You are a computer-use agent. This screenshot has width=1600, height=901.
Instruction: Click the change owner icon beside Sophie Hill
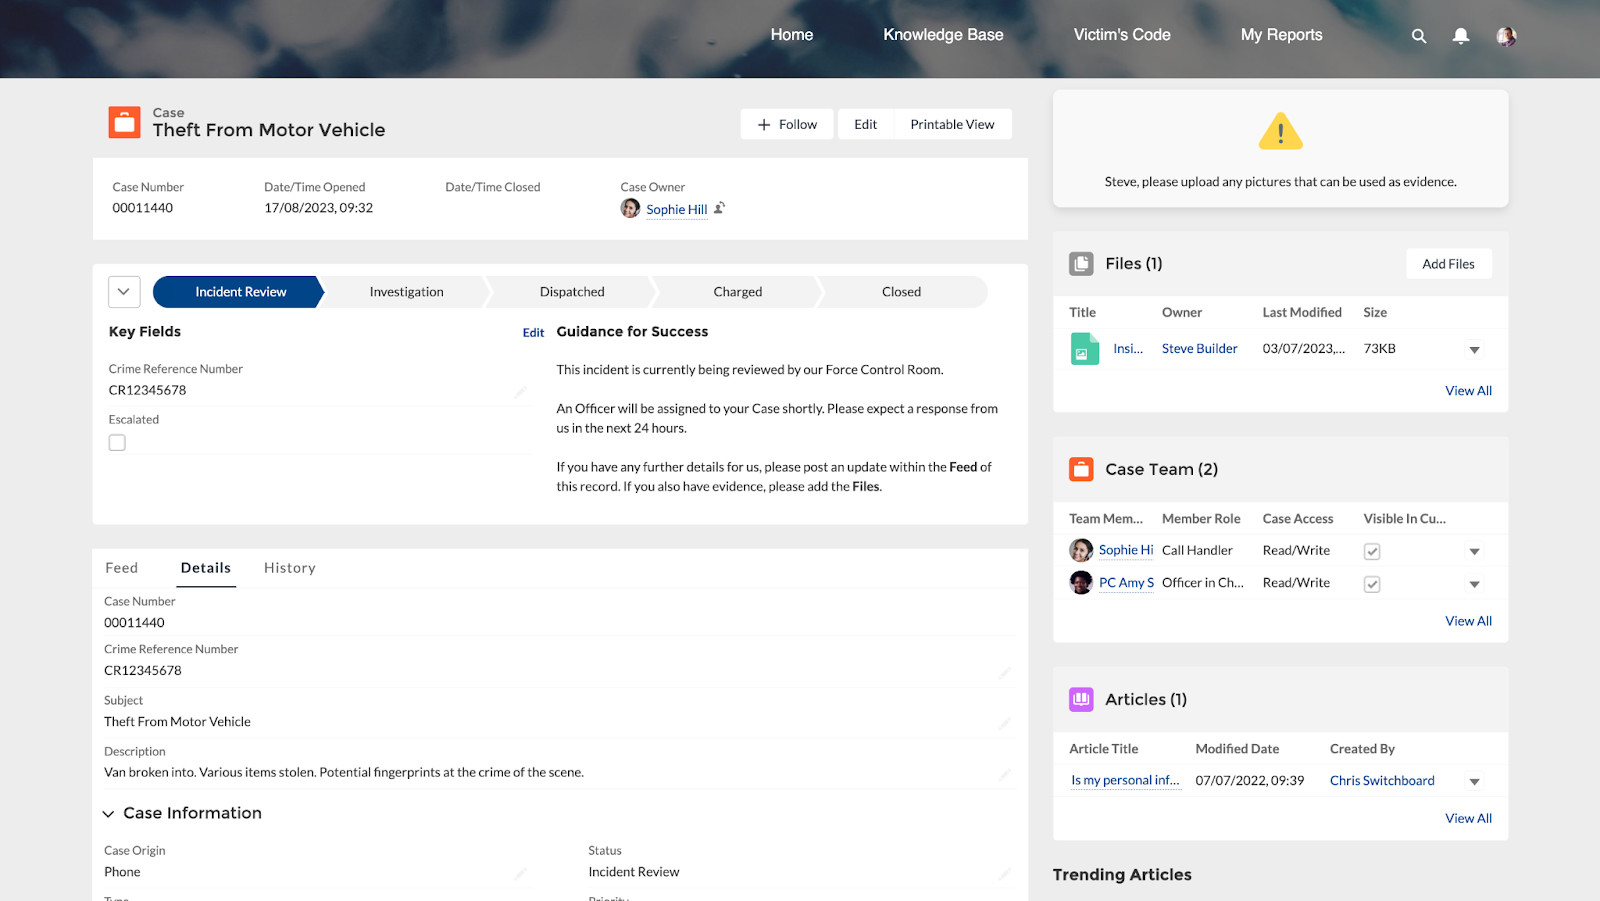click(x=719, y=208)
